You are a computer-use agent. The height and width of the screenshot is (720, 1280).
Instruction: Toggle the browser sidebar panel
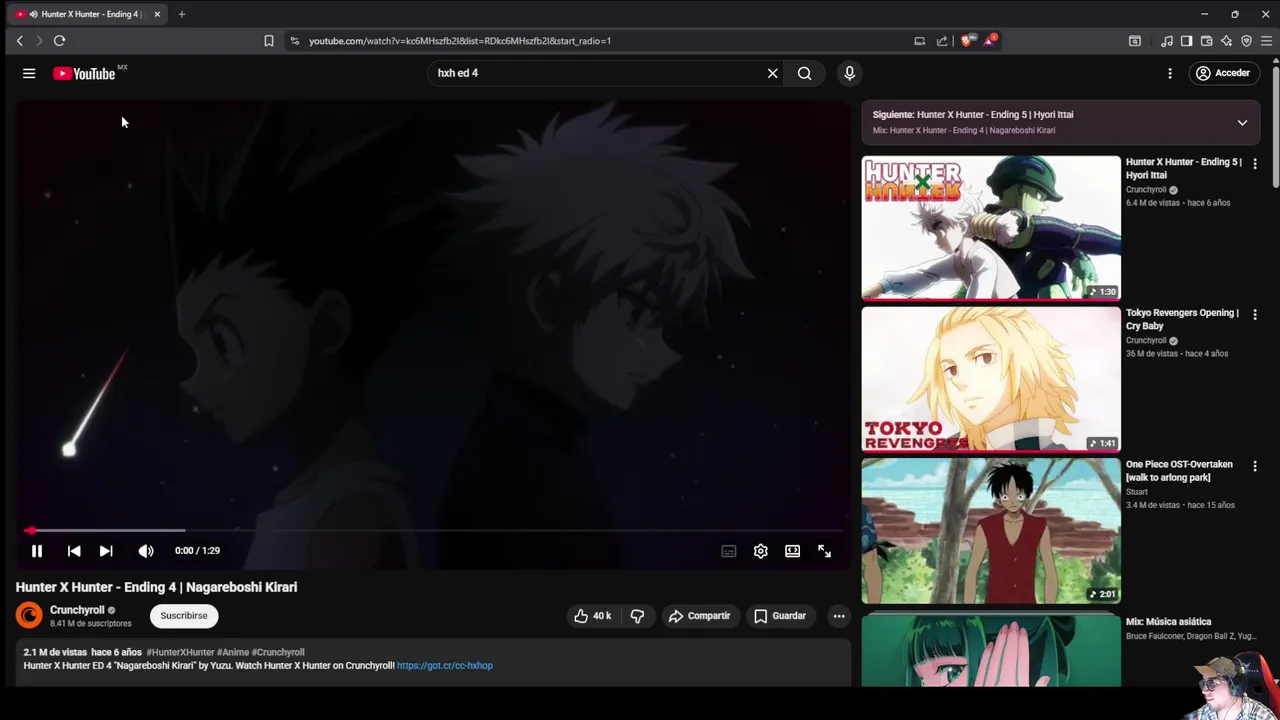click(x=1186, y=41)
